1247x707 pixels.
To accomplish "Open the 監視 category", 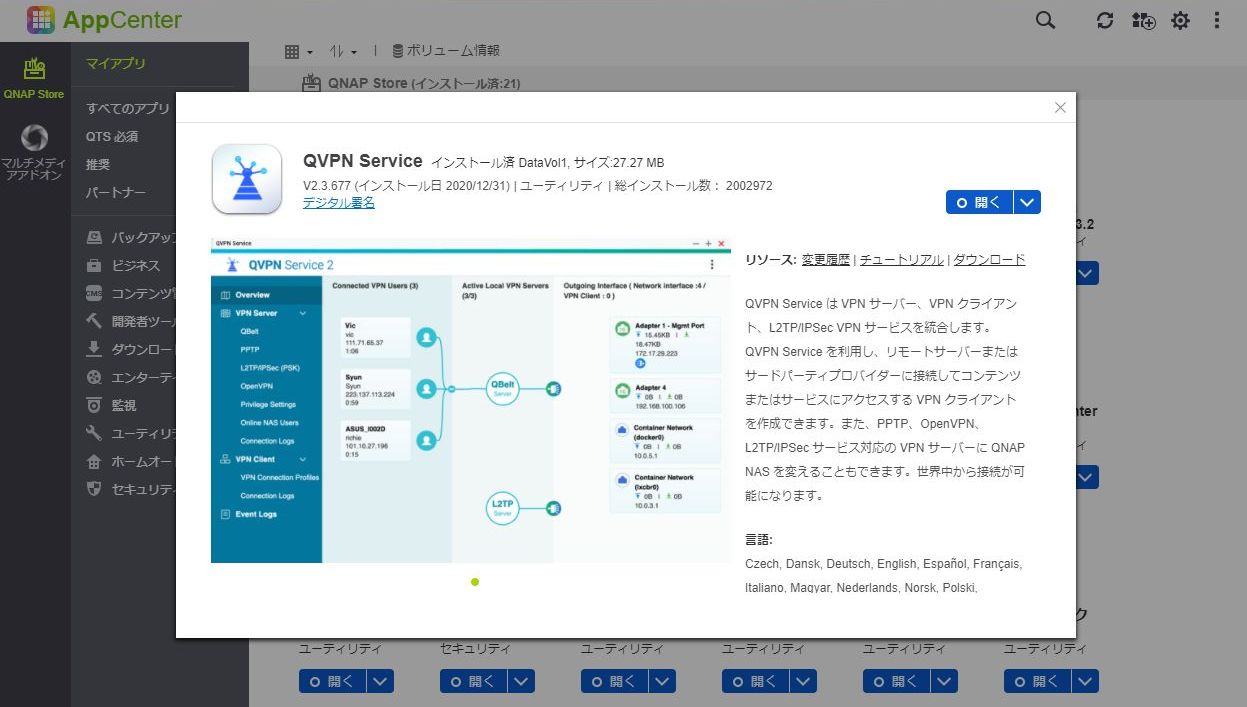I will pos(112,406).
